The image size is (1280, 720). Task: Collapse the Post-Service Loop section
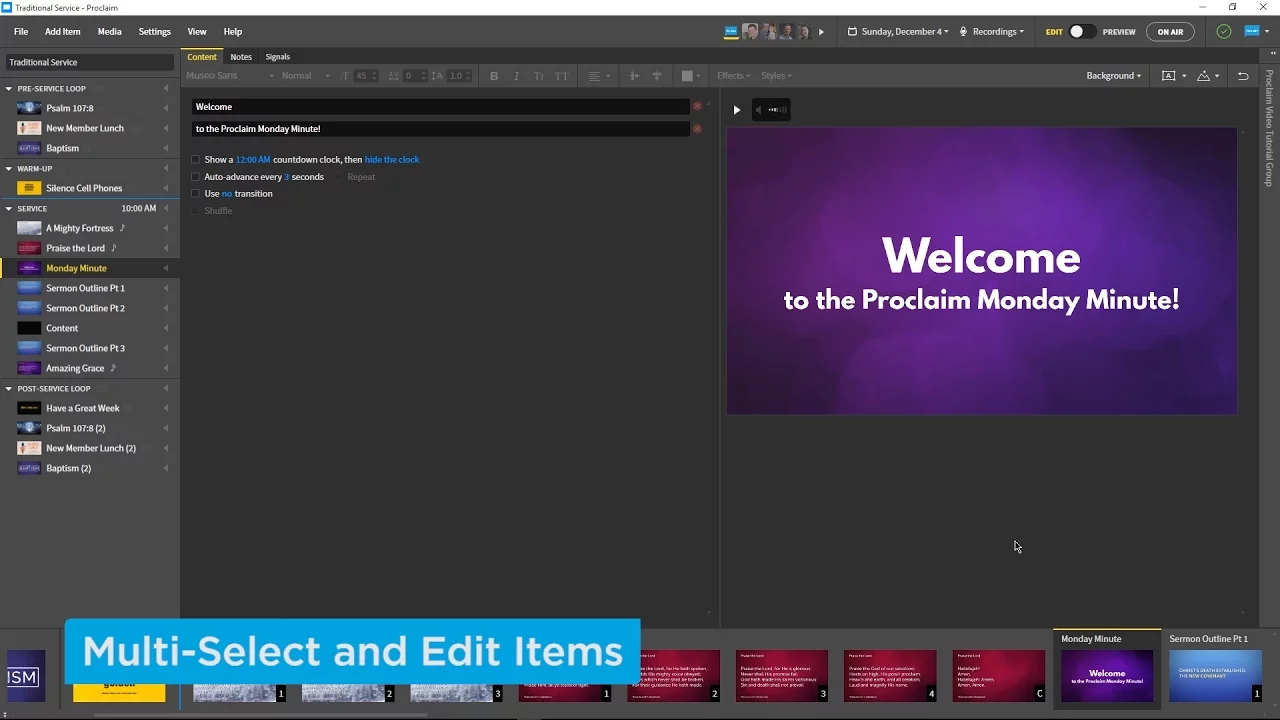point(9,388)
